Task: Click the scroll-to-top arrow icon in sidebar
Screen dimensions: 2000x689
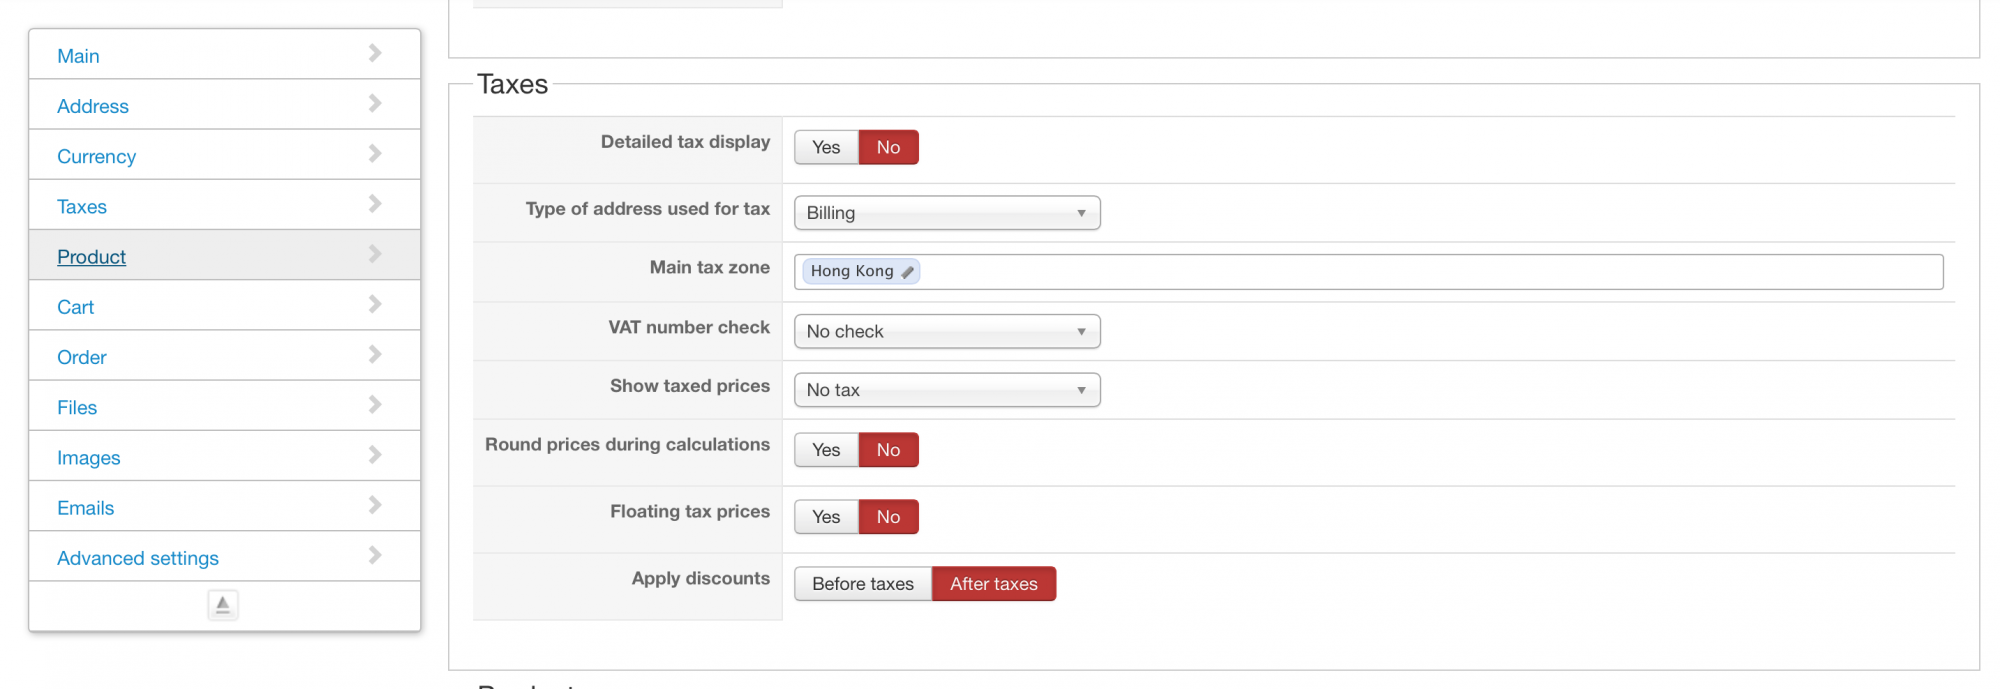Action: [223, 605]
